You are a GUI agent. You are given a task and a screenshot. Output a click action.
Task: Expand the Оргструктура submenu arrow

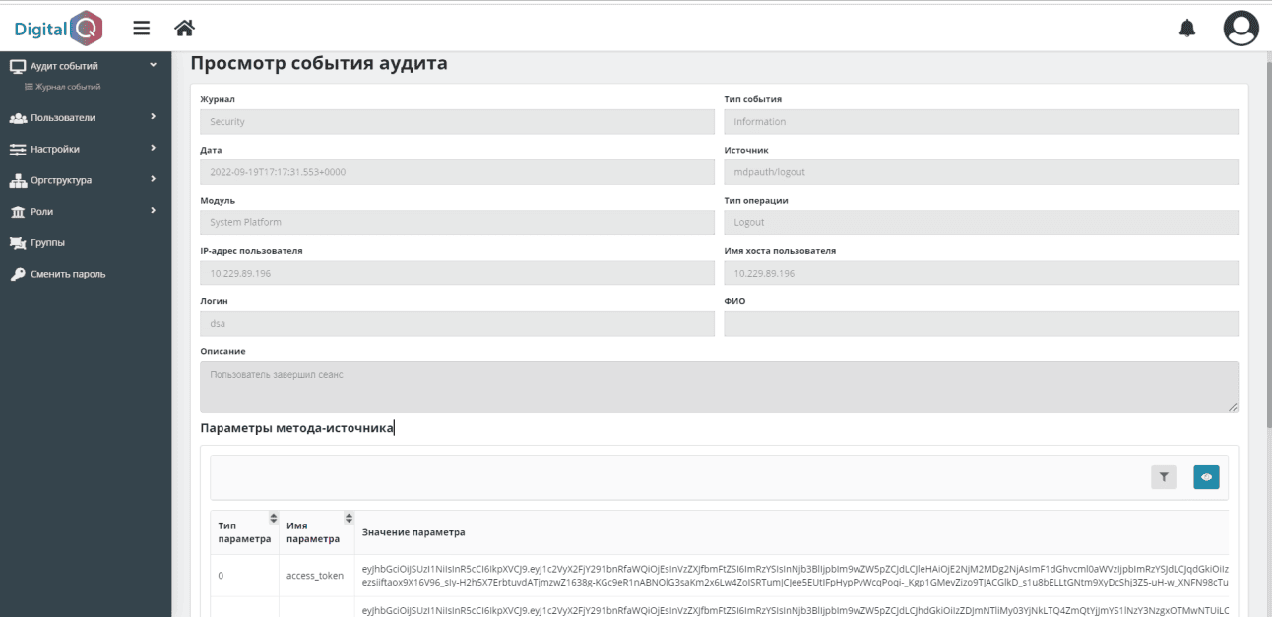pyautogui.click(x=153, y=179)
